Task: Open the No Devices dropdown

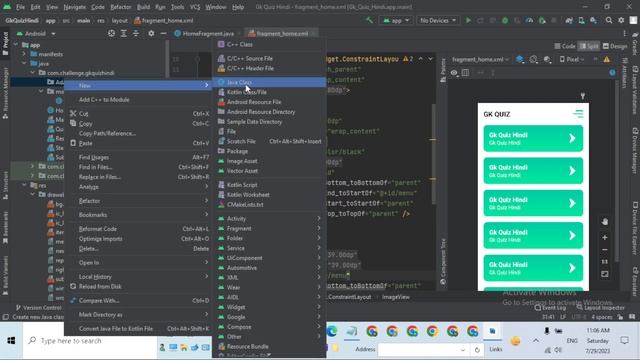Action: [x=438, y=20]
